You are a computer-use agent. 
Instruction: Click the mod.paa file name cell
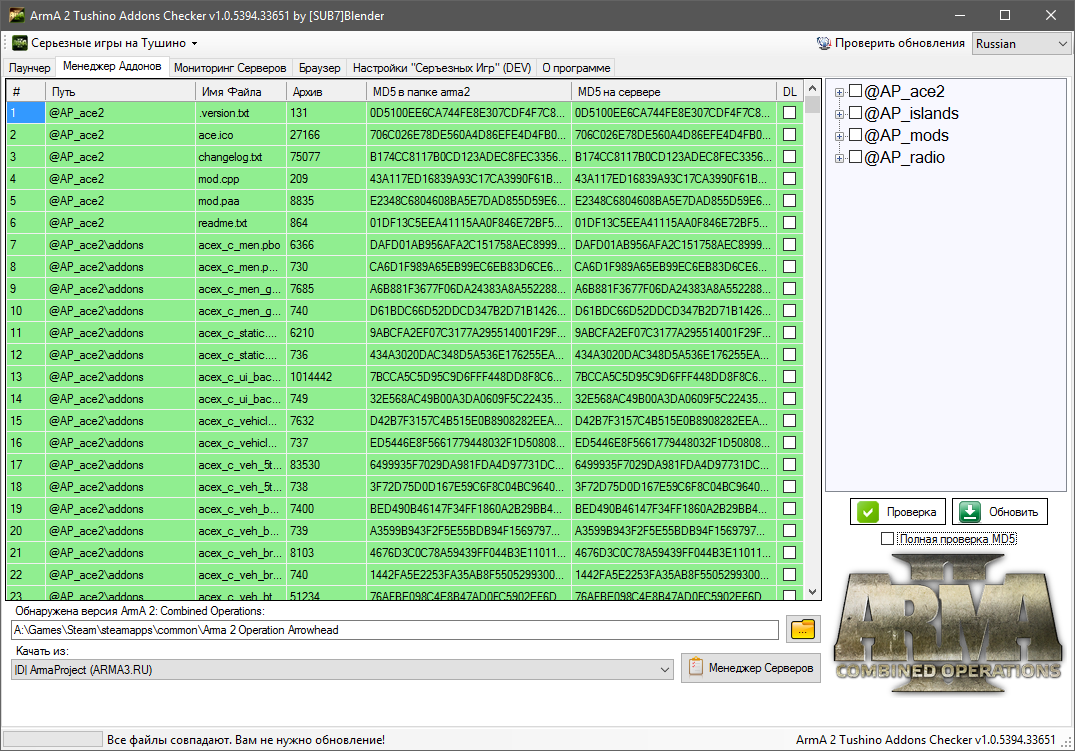pyautogui.click(x=240, y=201)
